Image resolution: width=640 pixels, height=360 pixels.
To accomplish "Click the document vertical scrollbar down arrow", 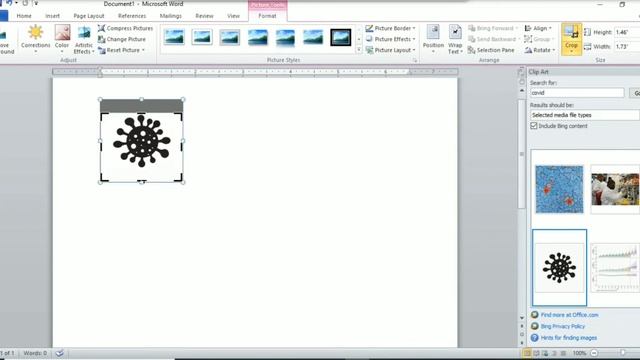I will point(522,318).
